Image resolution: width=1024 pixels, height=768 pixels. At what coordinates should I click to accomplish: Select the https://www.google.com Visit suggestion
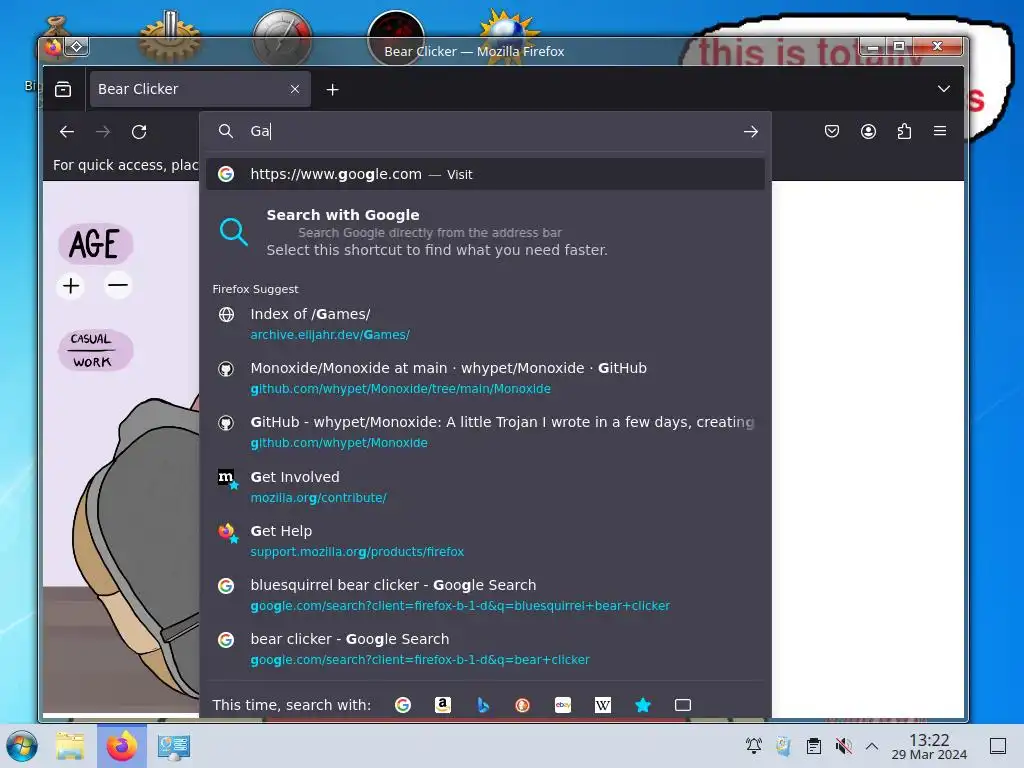485,174
